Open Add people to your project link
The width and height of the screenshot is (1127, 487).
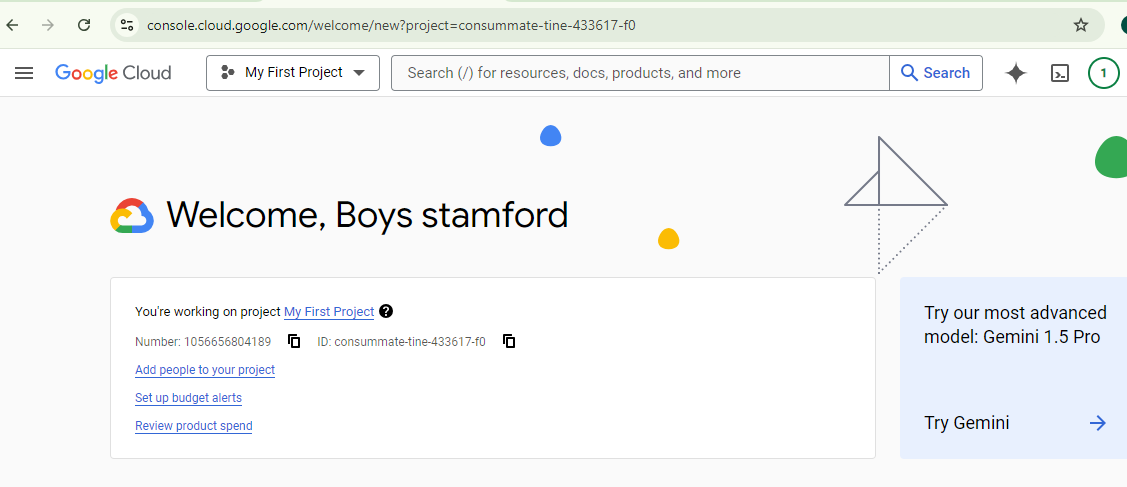(x=205, y=370)
